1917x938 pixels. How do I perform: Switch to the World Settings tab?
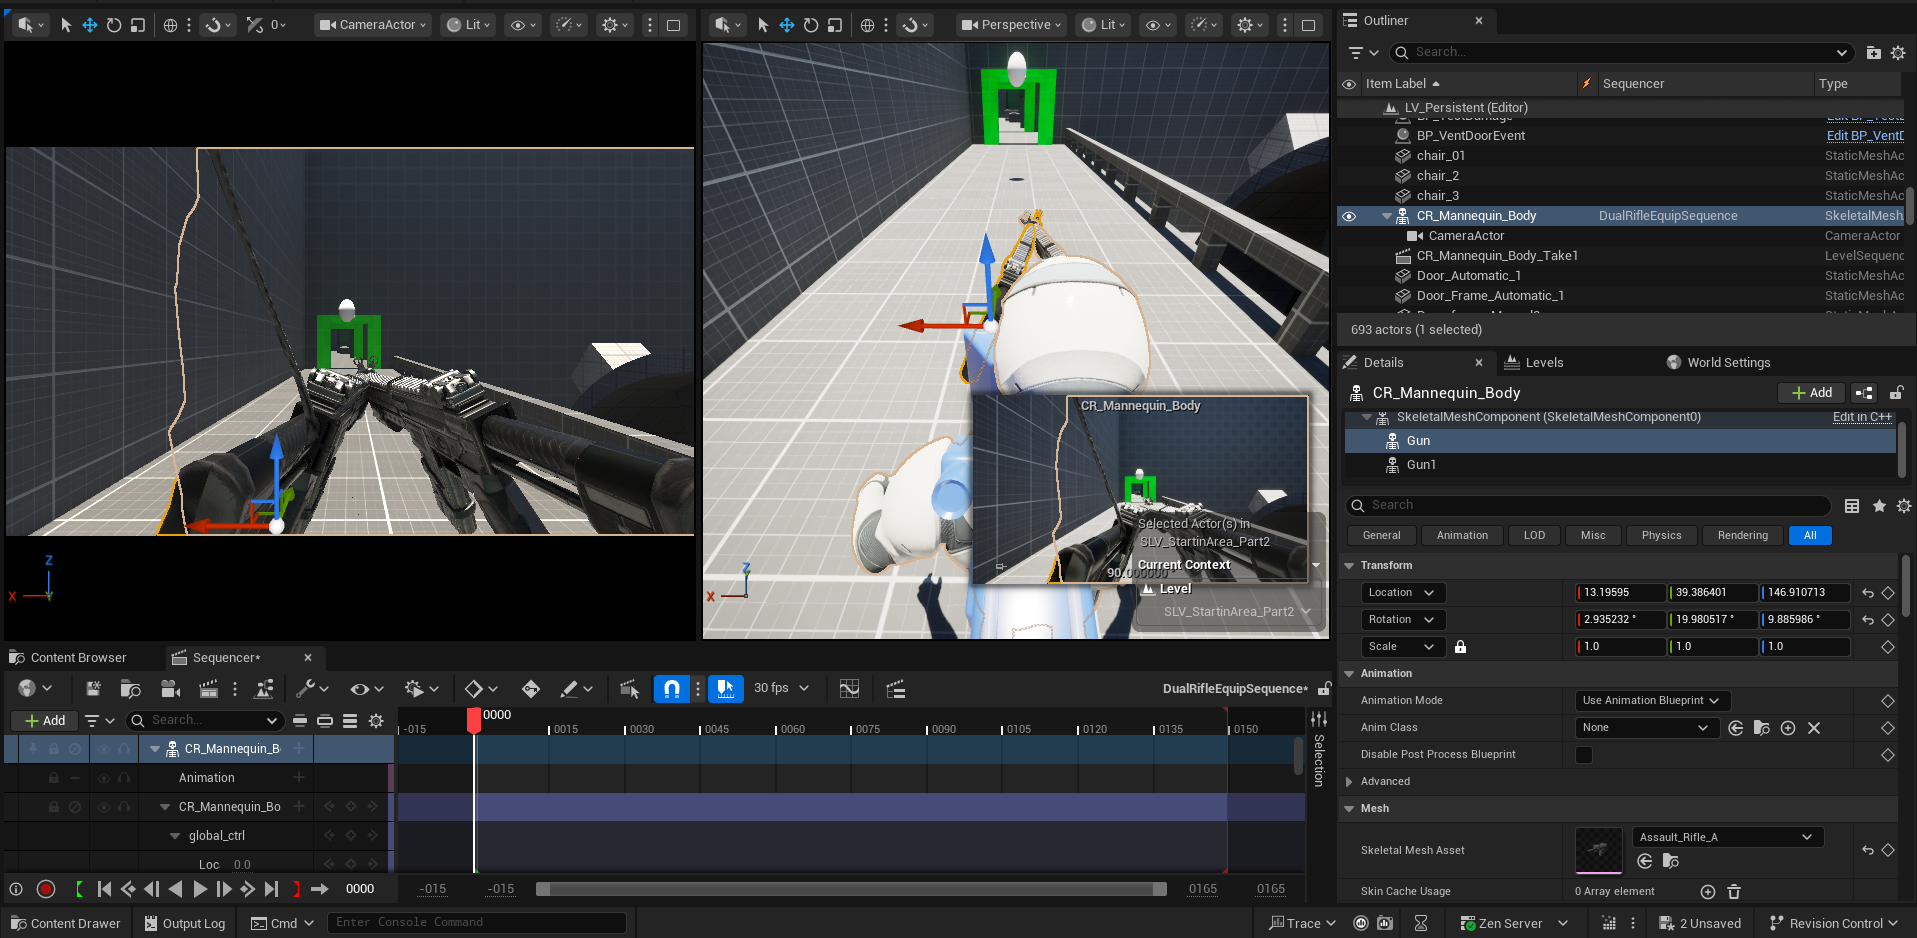pos(1727,363)
